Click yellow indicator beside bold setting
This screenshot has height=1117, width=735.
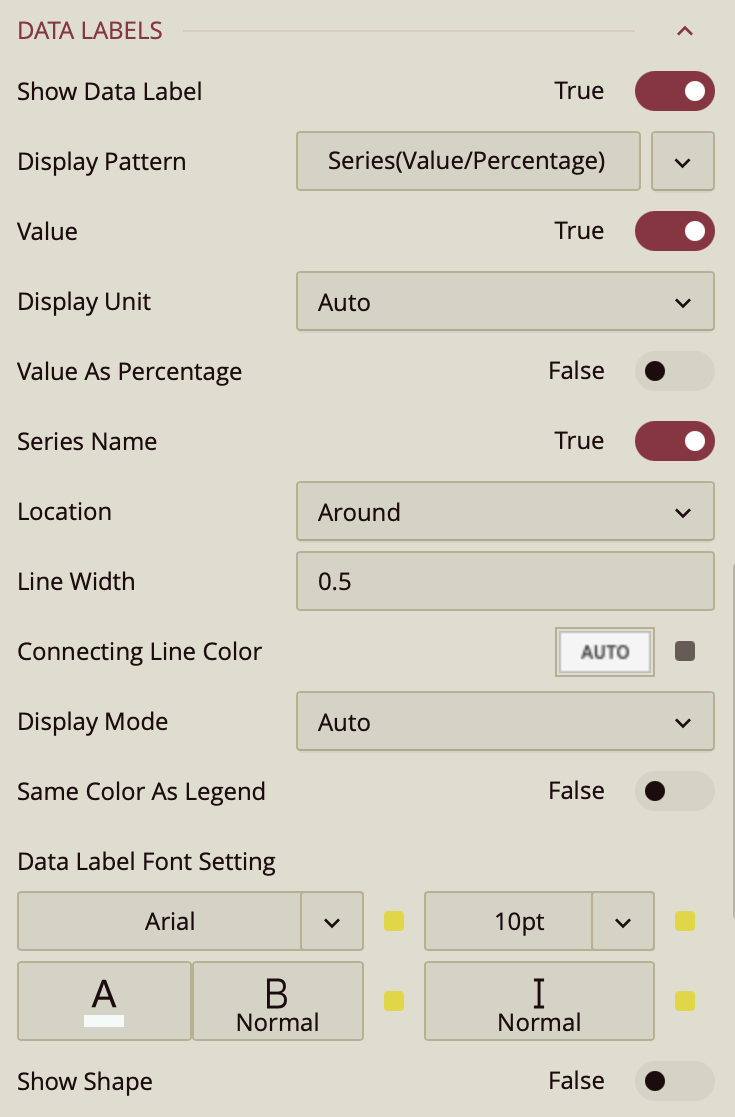point(394,1001)
